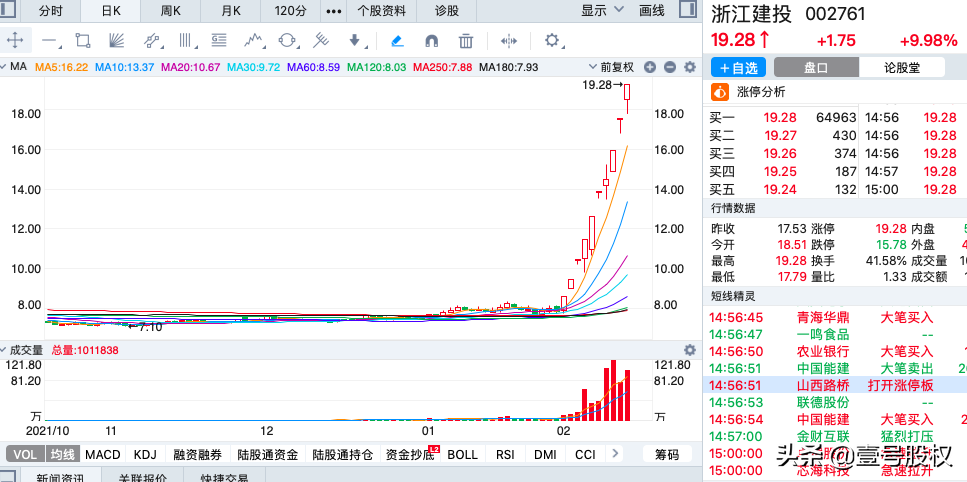Select the text annotation tool

point(219,41)
